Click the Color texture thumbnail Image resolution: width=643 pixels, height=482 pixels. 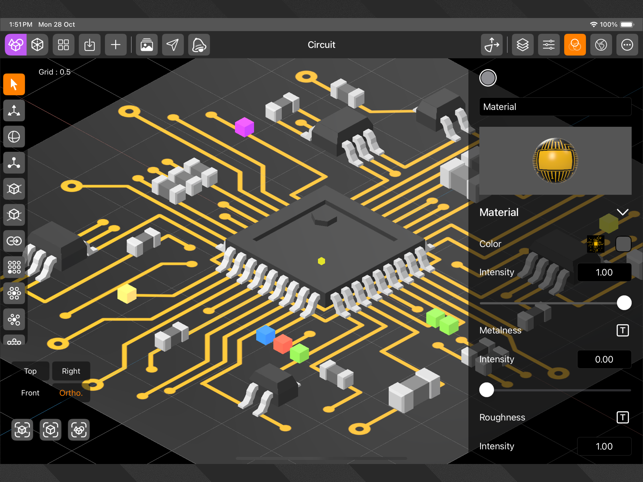595,244
